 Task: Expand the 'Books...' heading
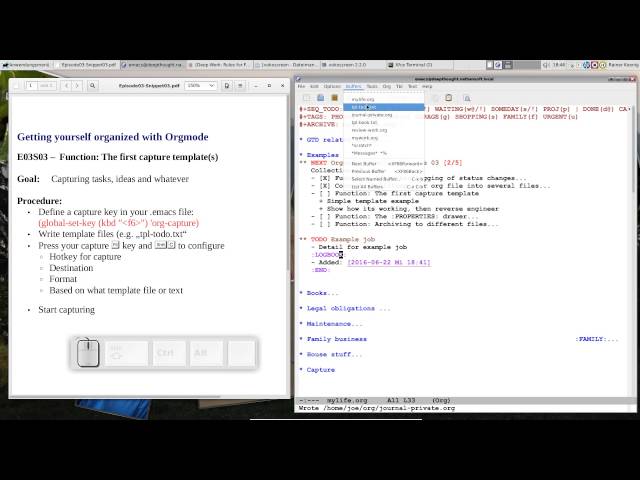point(322,293)
